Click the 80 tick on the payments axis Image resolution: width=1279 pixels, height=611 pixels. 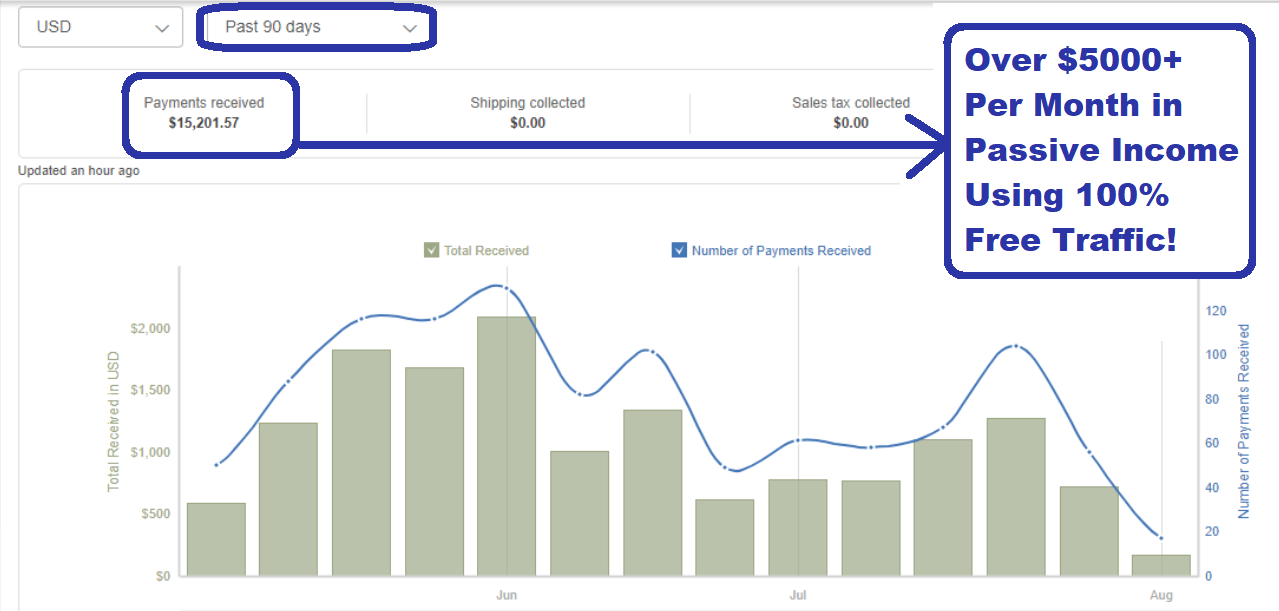[1212, 399]
